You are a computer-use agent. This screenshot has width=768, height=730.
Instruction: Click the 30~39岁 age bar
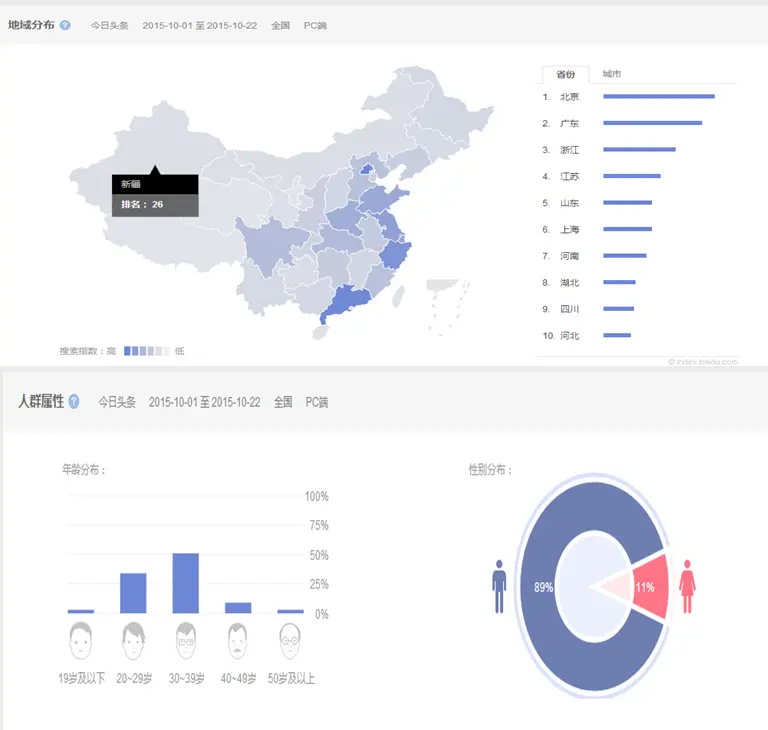pyautogui.click(x=186, y=583)
